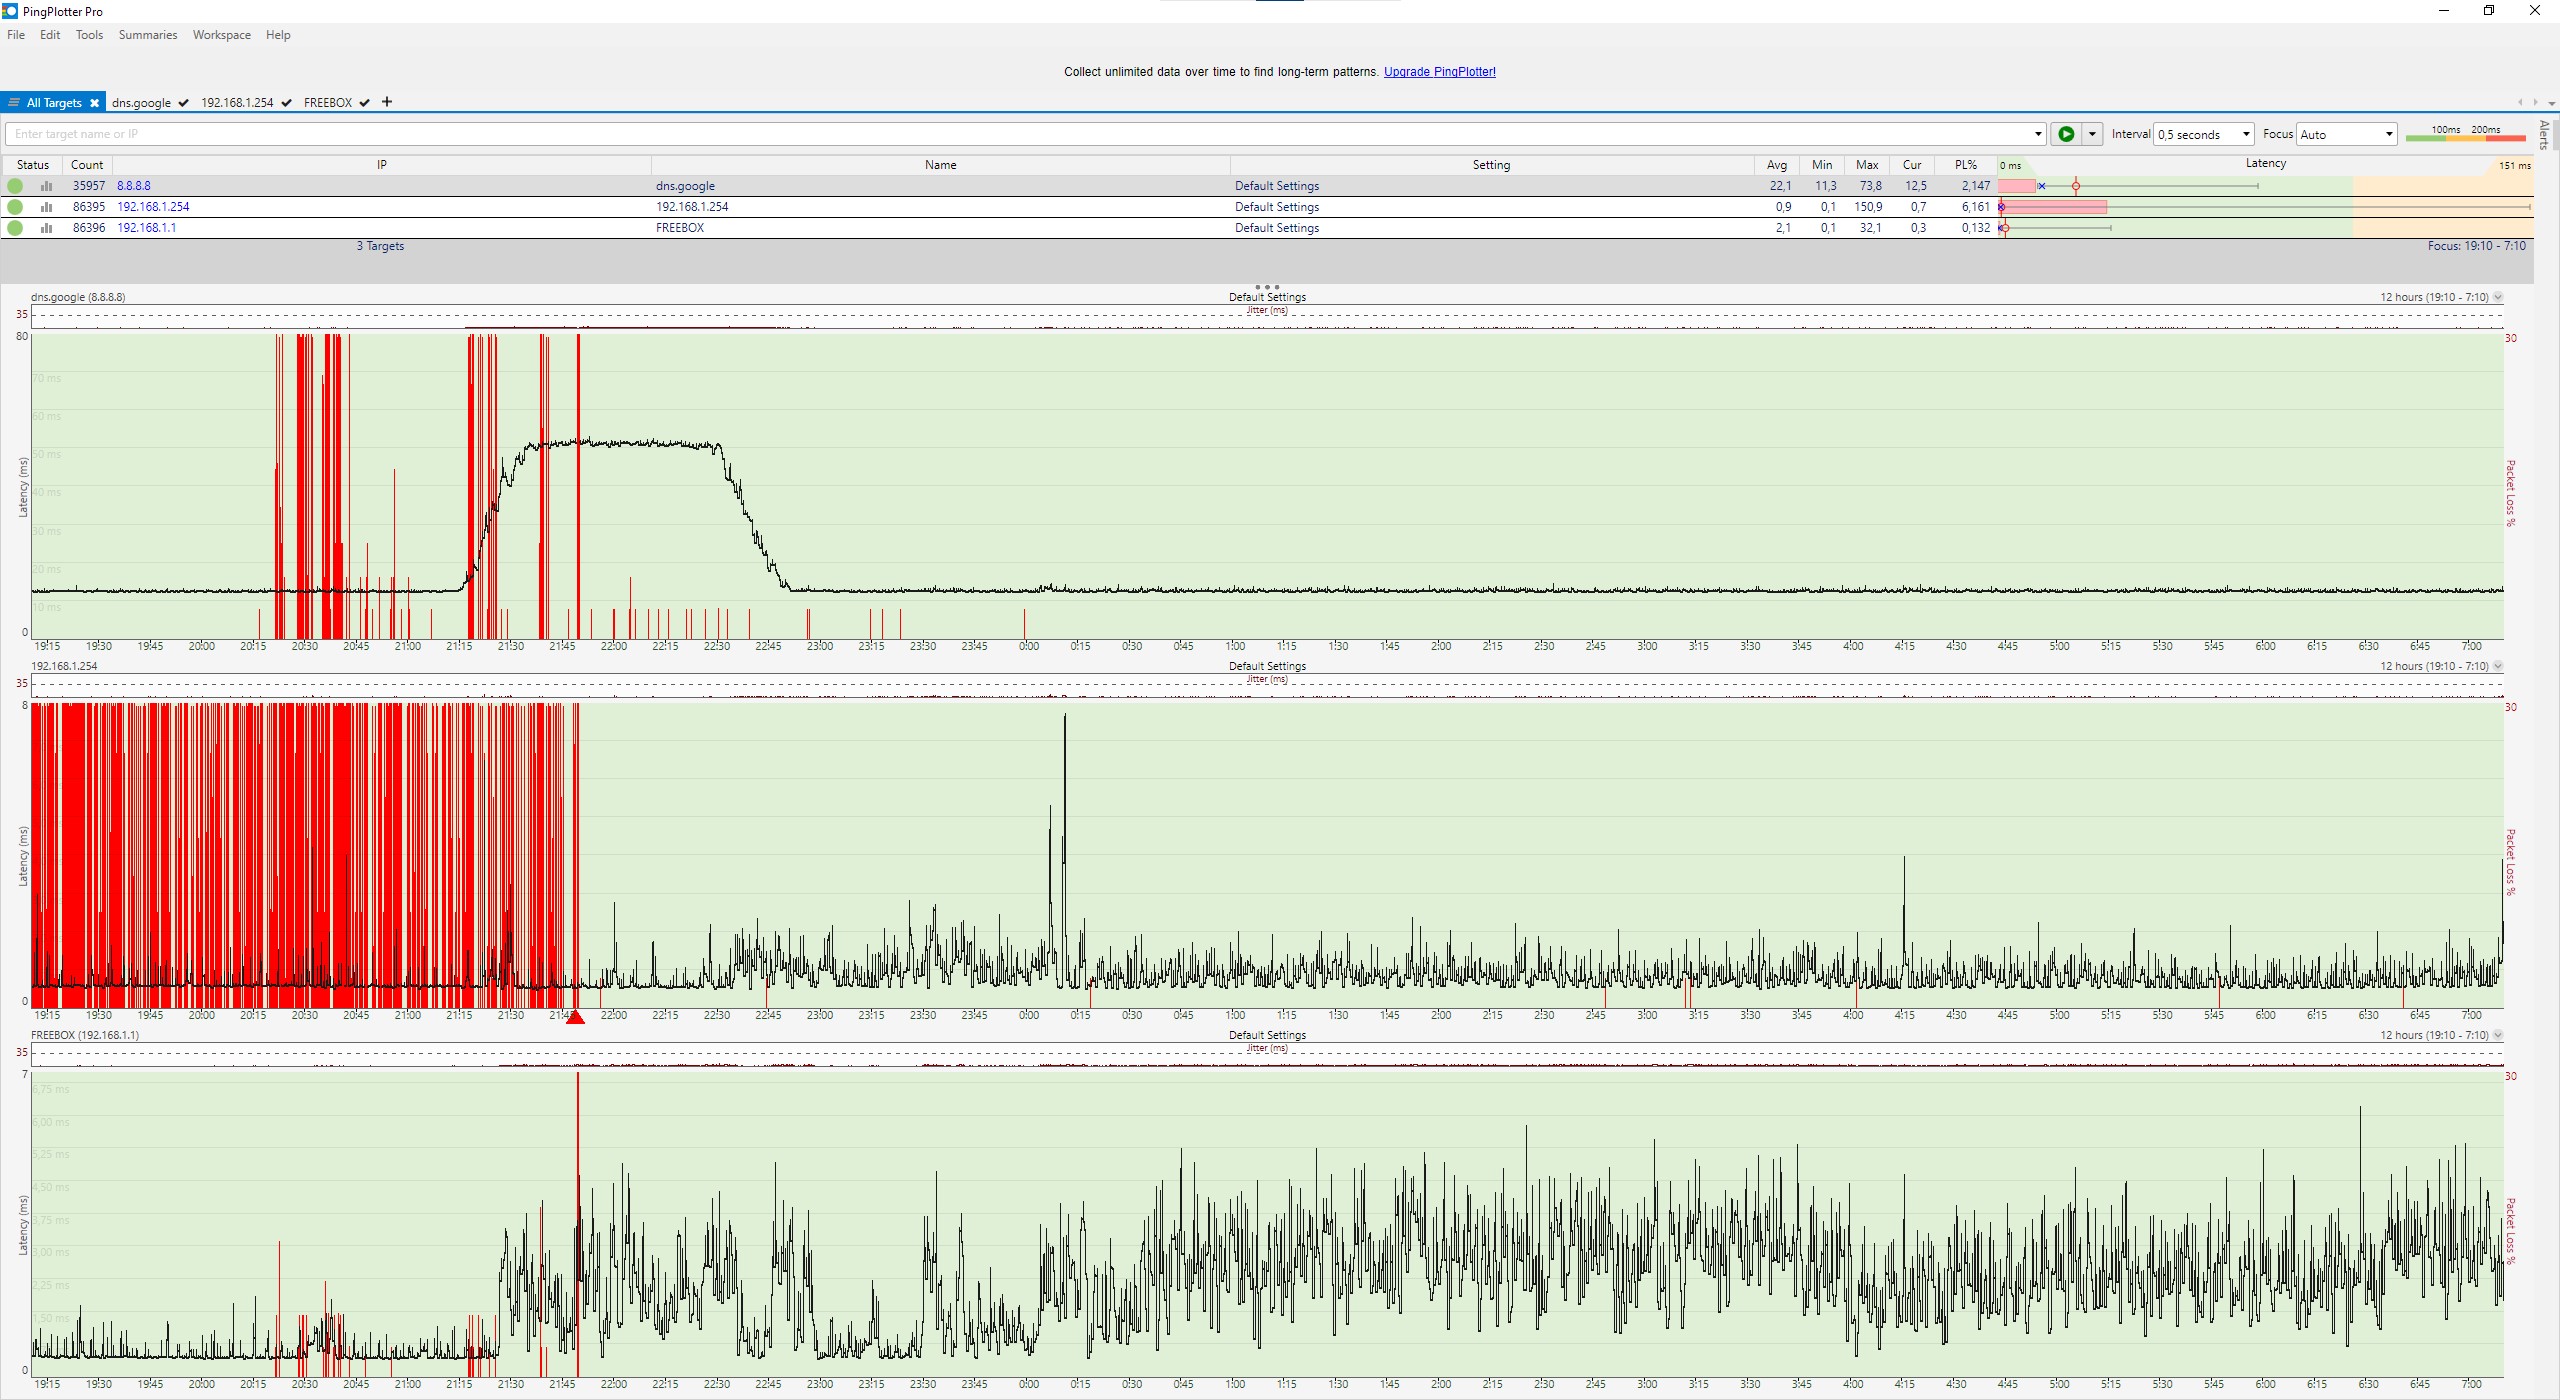Switch to the dns.google tab
The height and width of the screenshot is (1400, 2560).
point(142,103)
